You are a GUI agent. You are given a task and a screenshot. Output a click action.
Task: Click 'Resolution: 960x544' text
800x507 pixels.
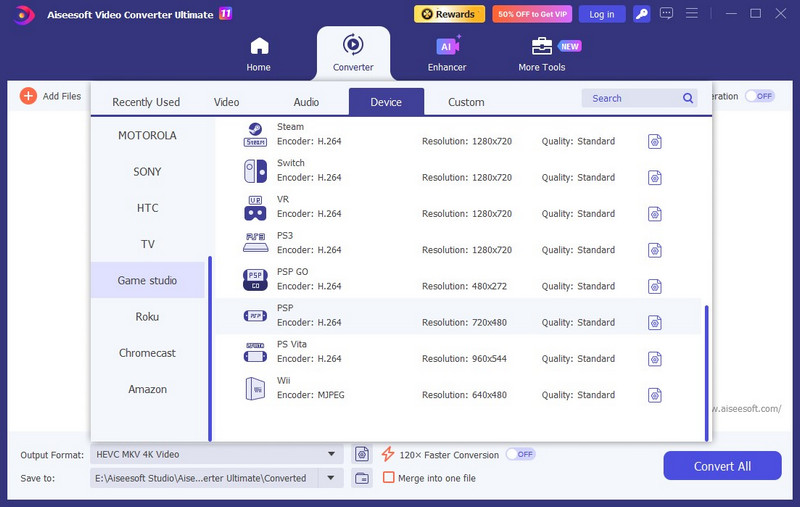point(464,359)
